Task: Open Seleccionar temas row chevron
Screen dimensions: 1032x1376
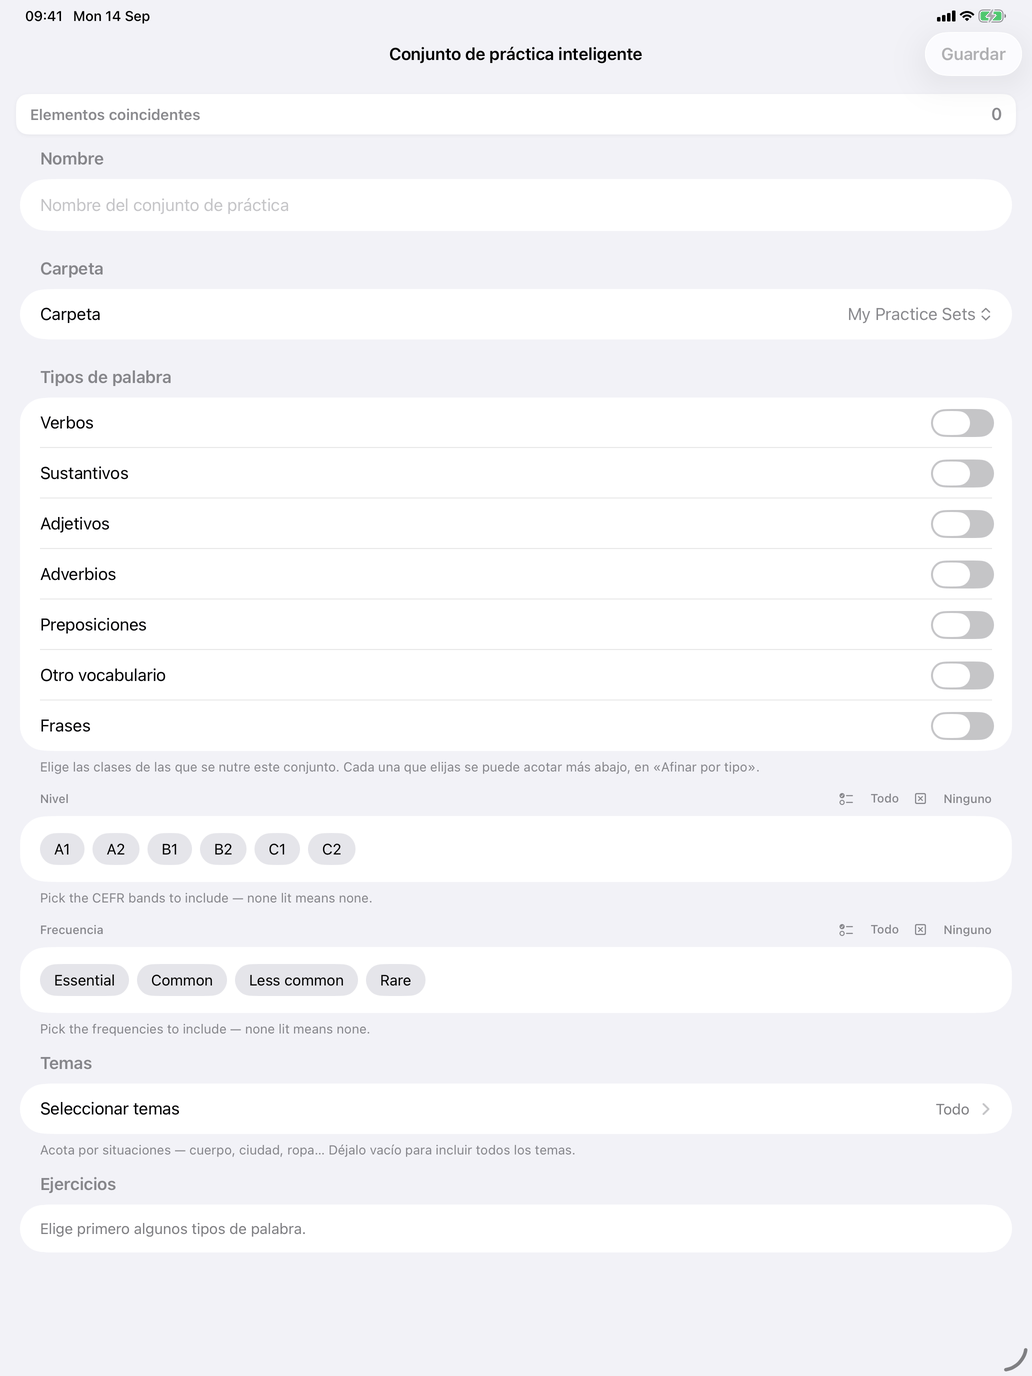Action: pyautogui.click(x=986, y=1109)
